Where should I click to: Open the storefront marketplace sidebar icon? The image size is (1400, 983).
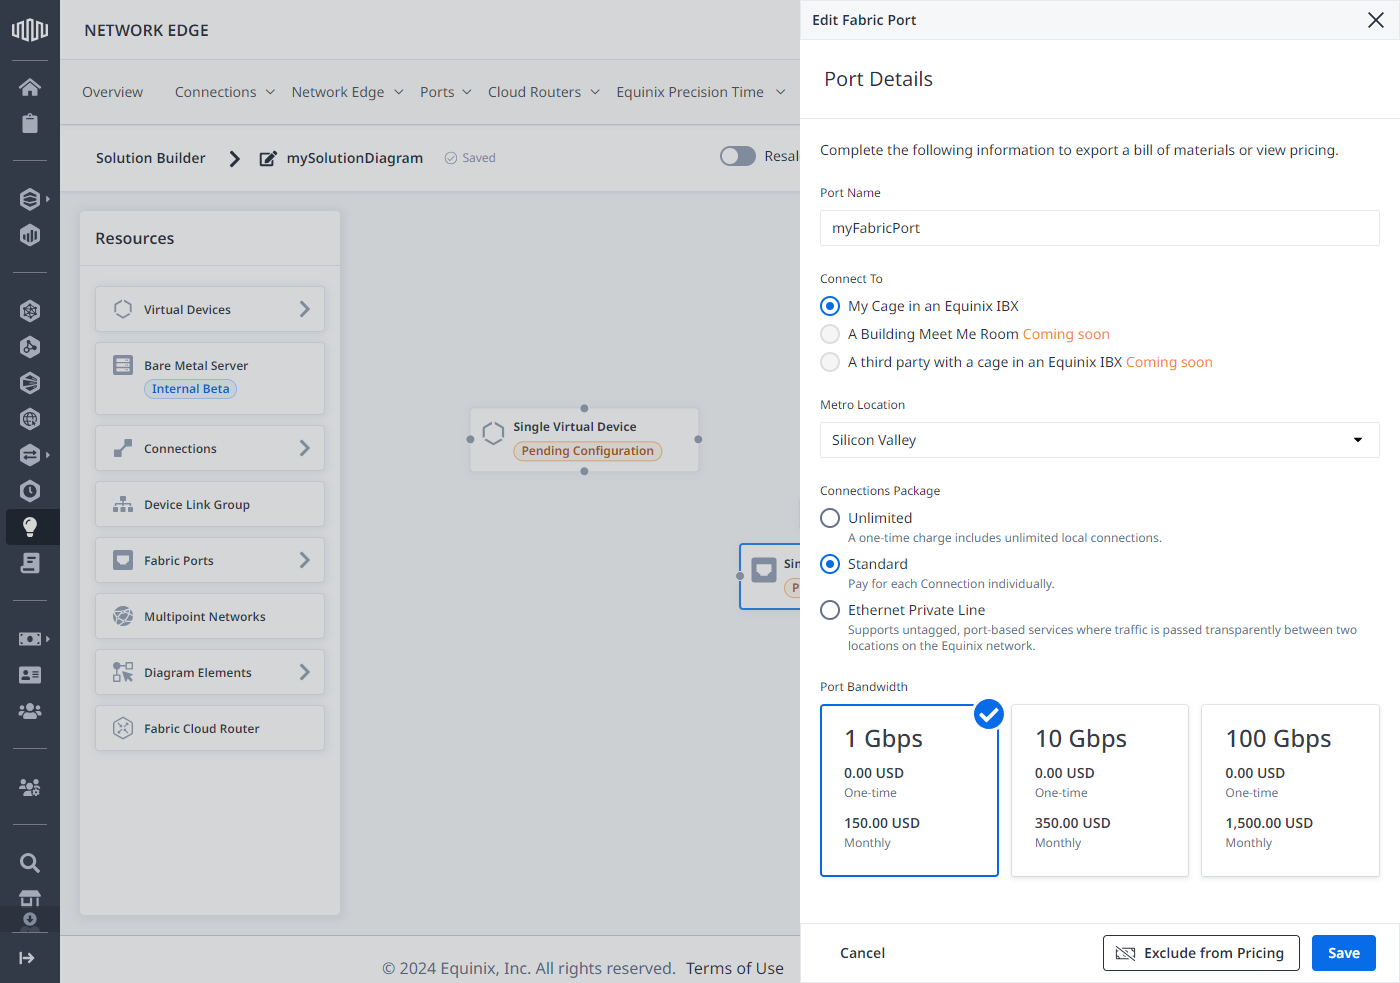[30, 897]
